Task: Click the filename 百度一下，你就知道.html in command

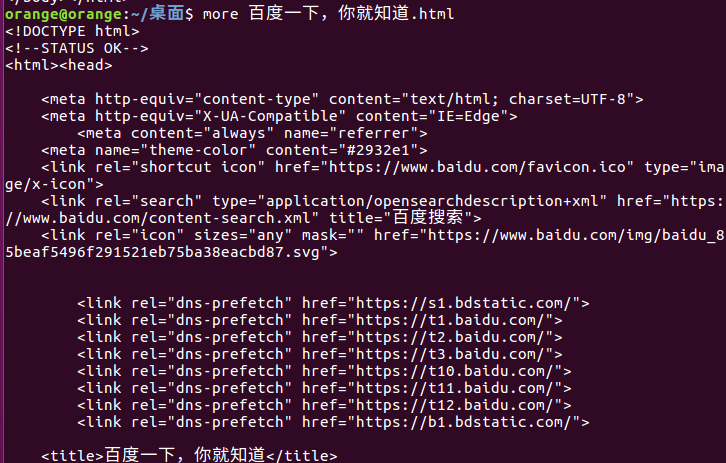Action: point(351,13)
